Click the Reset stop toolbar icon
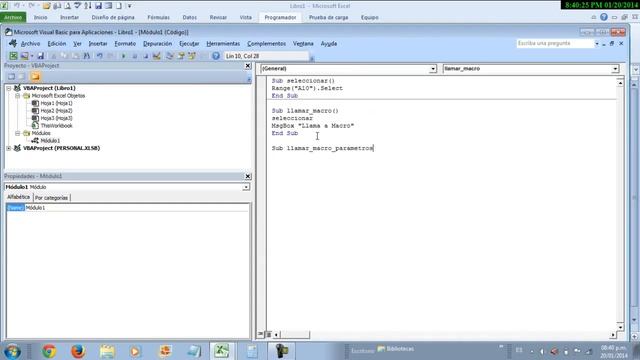The image size is (640, 360). pyautogui.click(x=145, y=56)
